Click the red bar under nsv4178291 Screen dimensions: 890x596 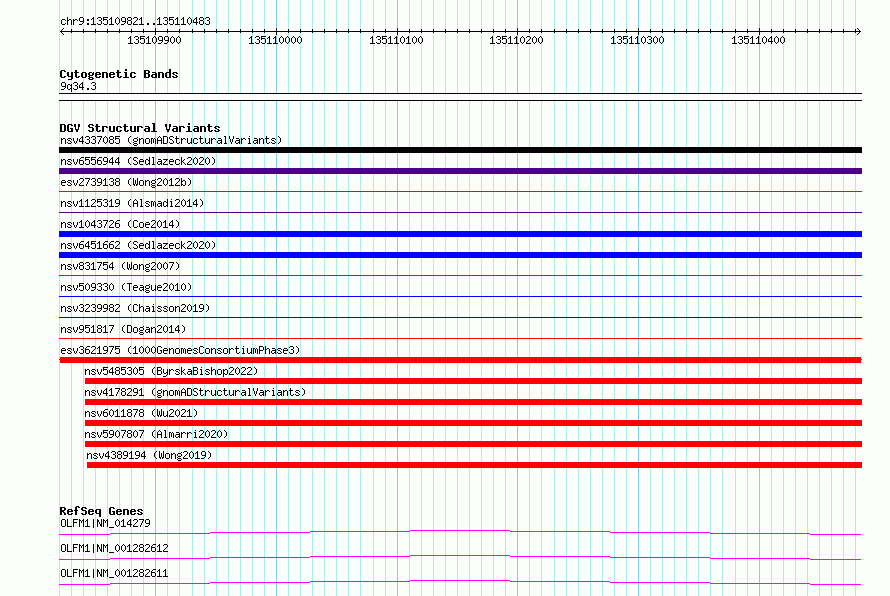coord(473,402)
